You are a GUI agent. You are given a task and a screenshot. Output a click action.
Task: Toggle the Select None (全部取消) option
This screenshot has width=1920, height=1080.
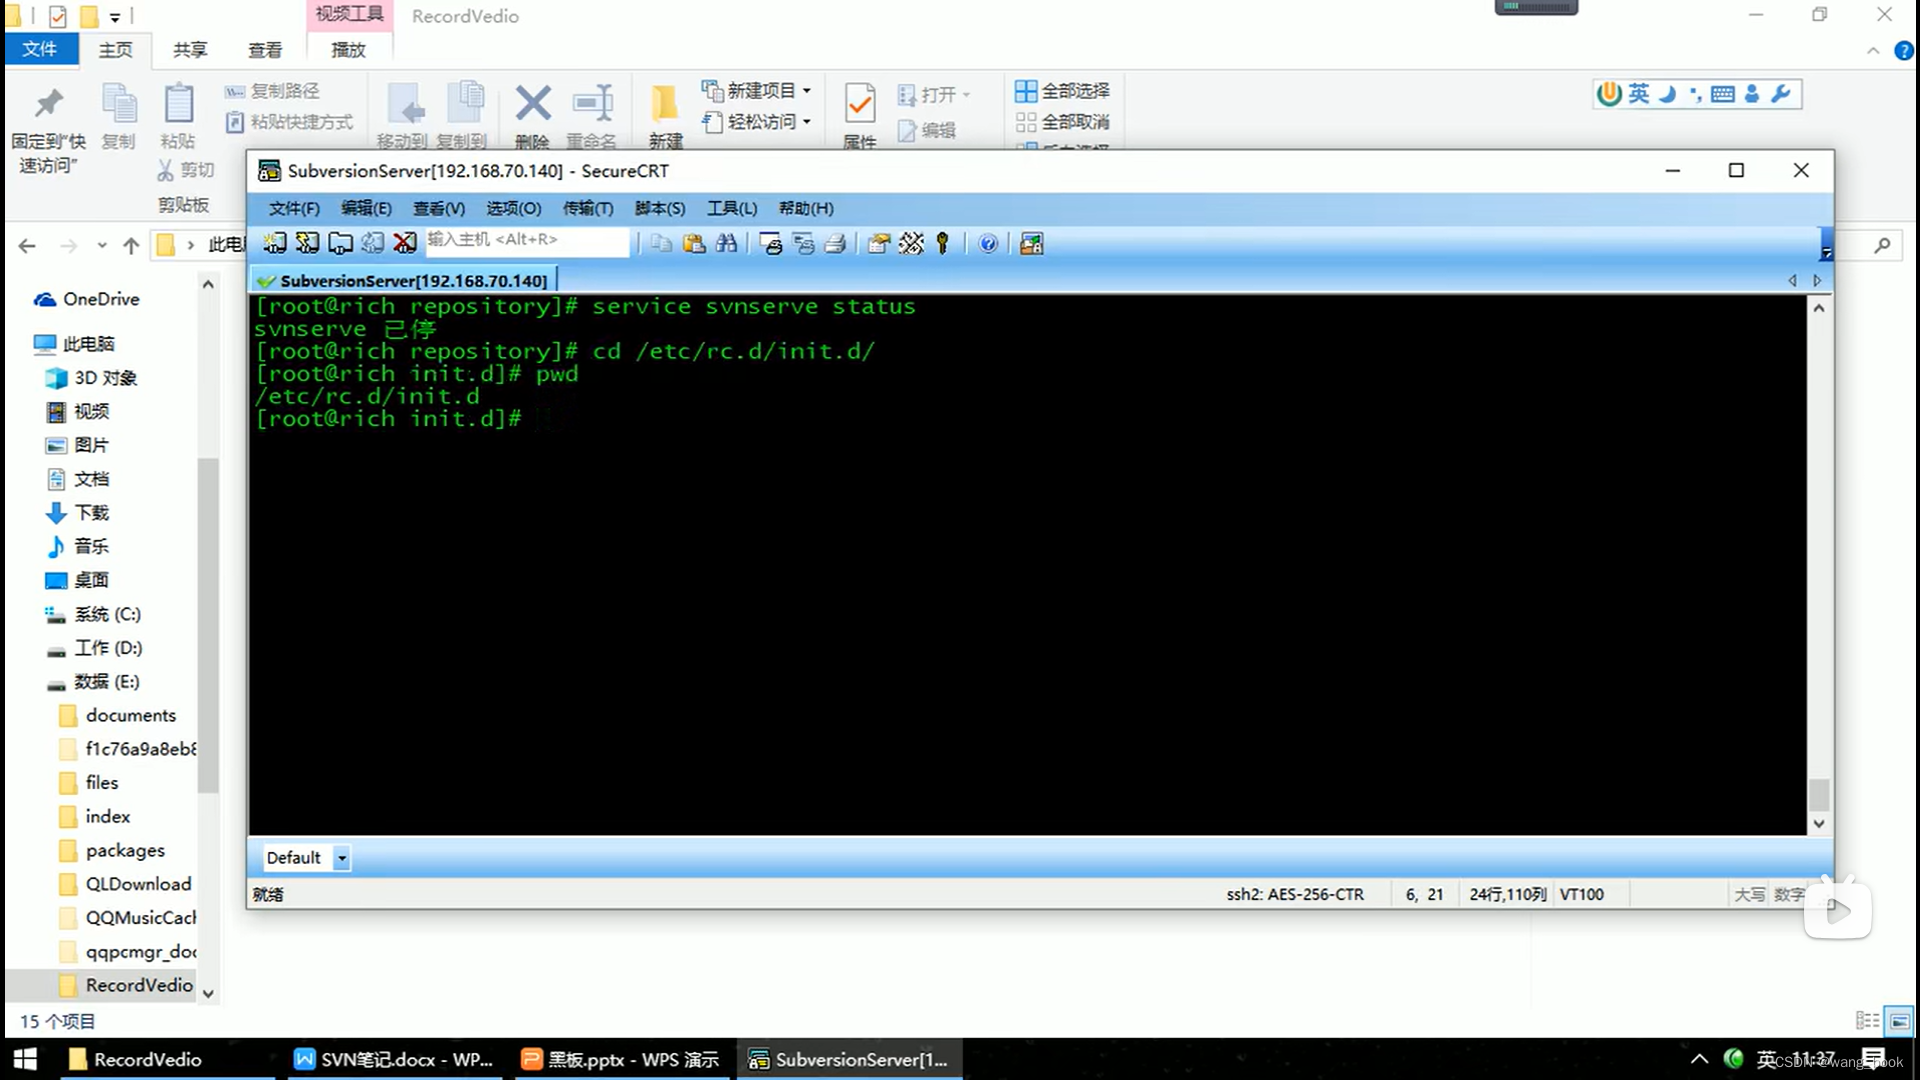pos(1062,122)
